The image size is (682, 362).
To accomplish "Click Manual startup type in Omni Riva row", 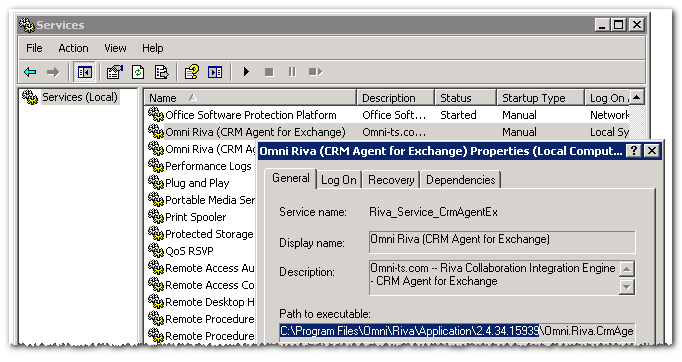I will pyautogui.click(x=519, y=132).
